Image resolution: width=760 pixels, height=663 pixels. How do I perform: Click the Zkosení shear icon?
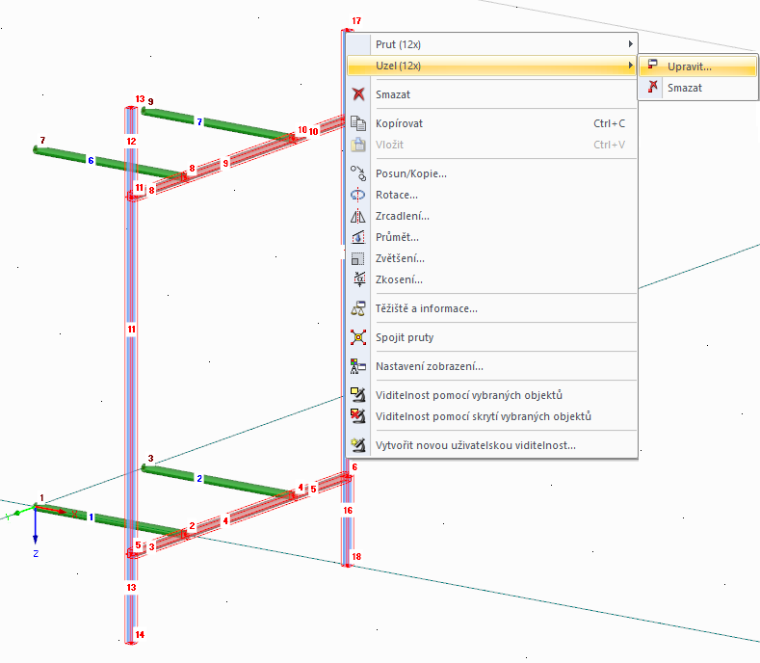358,280
